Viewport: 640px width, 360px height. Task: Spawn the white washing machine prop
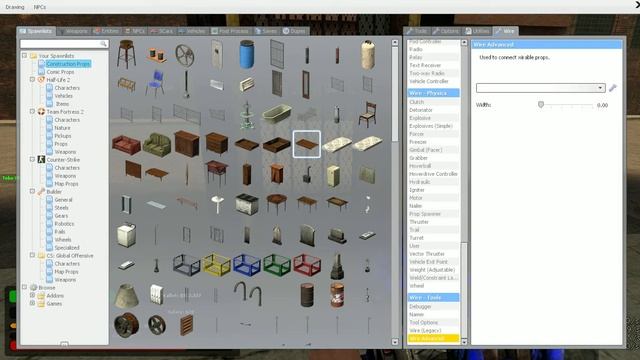126,235
